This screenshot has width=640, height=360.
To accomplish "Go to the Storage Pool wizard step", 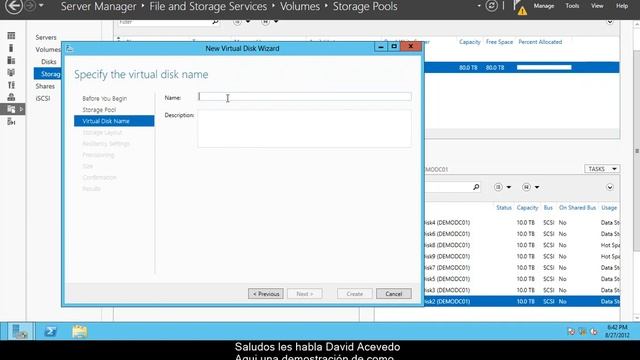I will tap(99, 110).
